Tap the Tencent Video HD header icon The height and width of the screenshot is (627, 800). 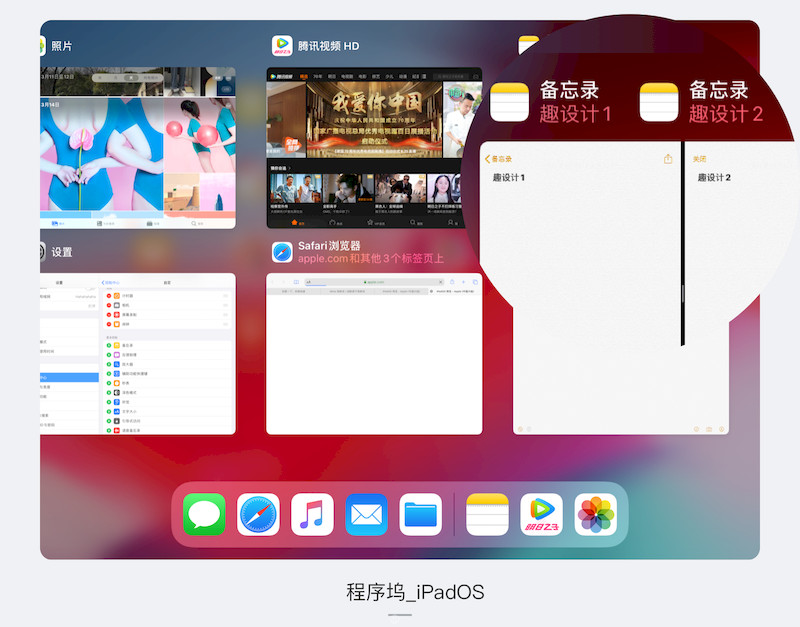tap(282, 45)
